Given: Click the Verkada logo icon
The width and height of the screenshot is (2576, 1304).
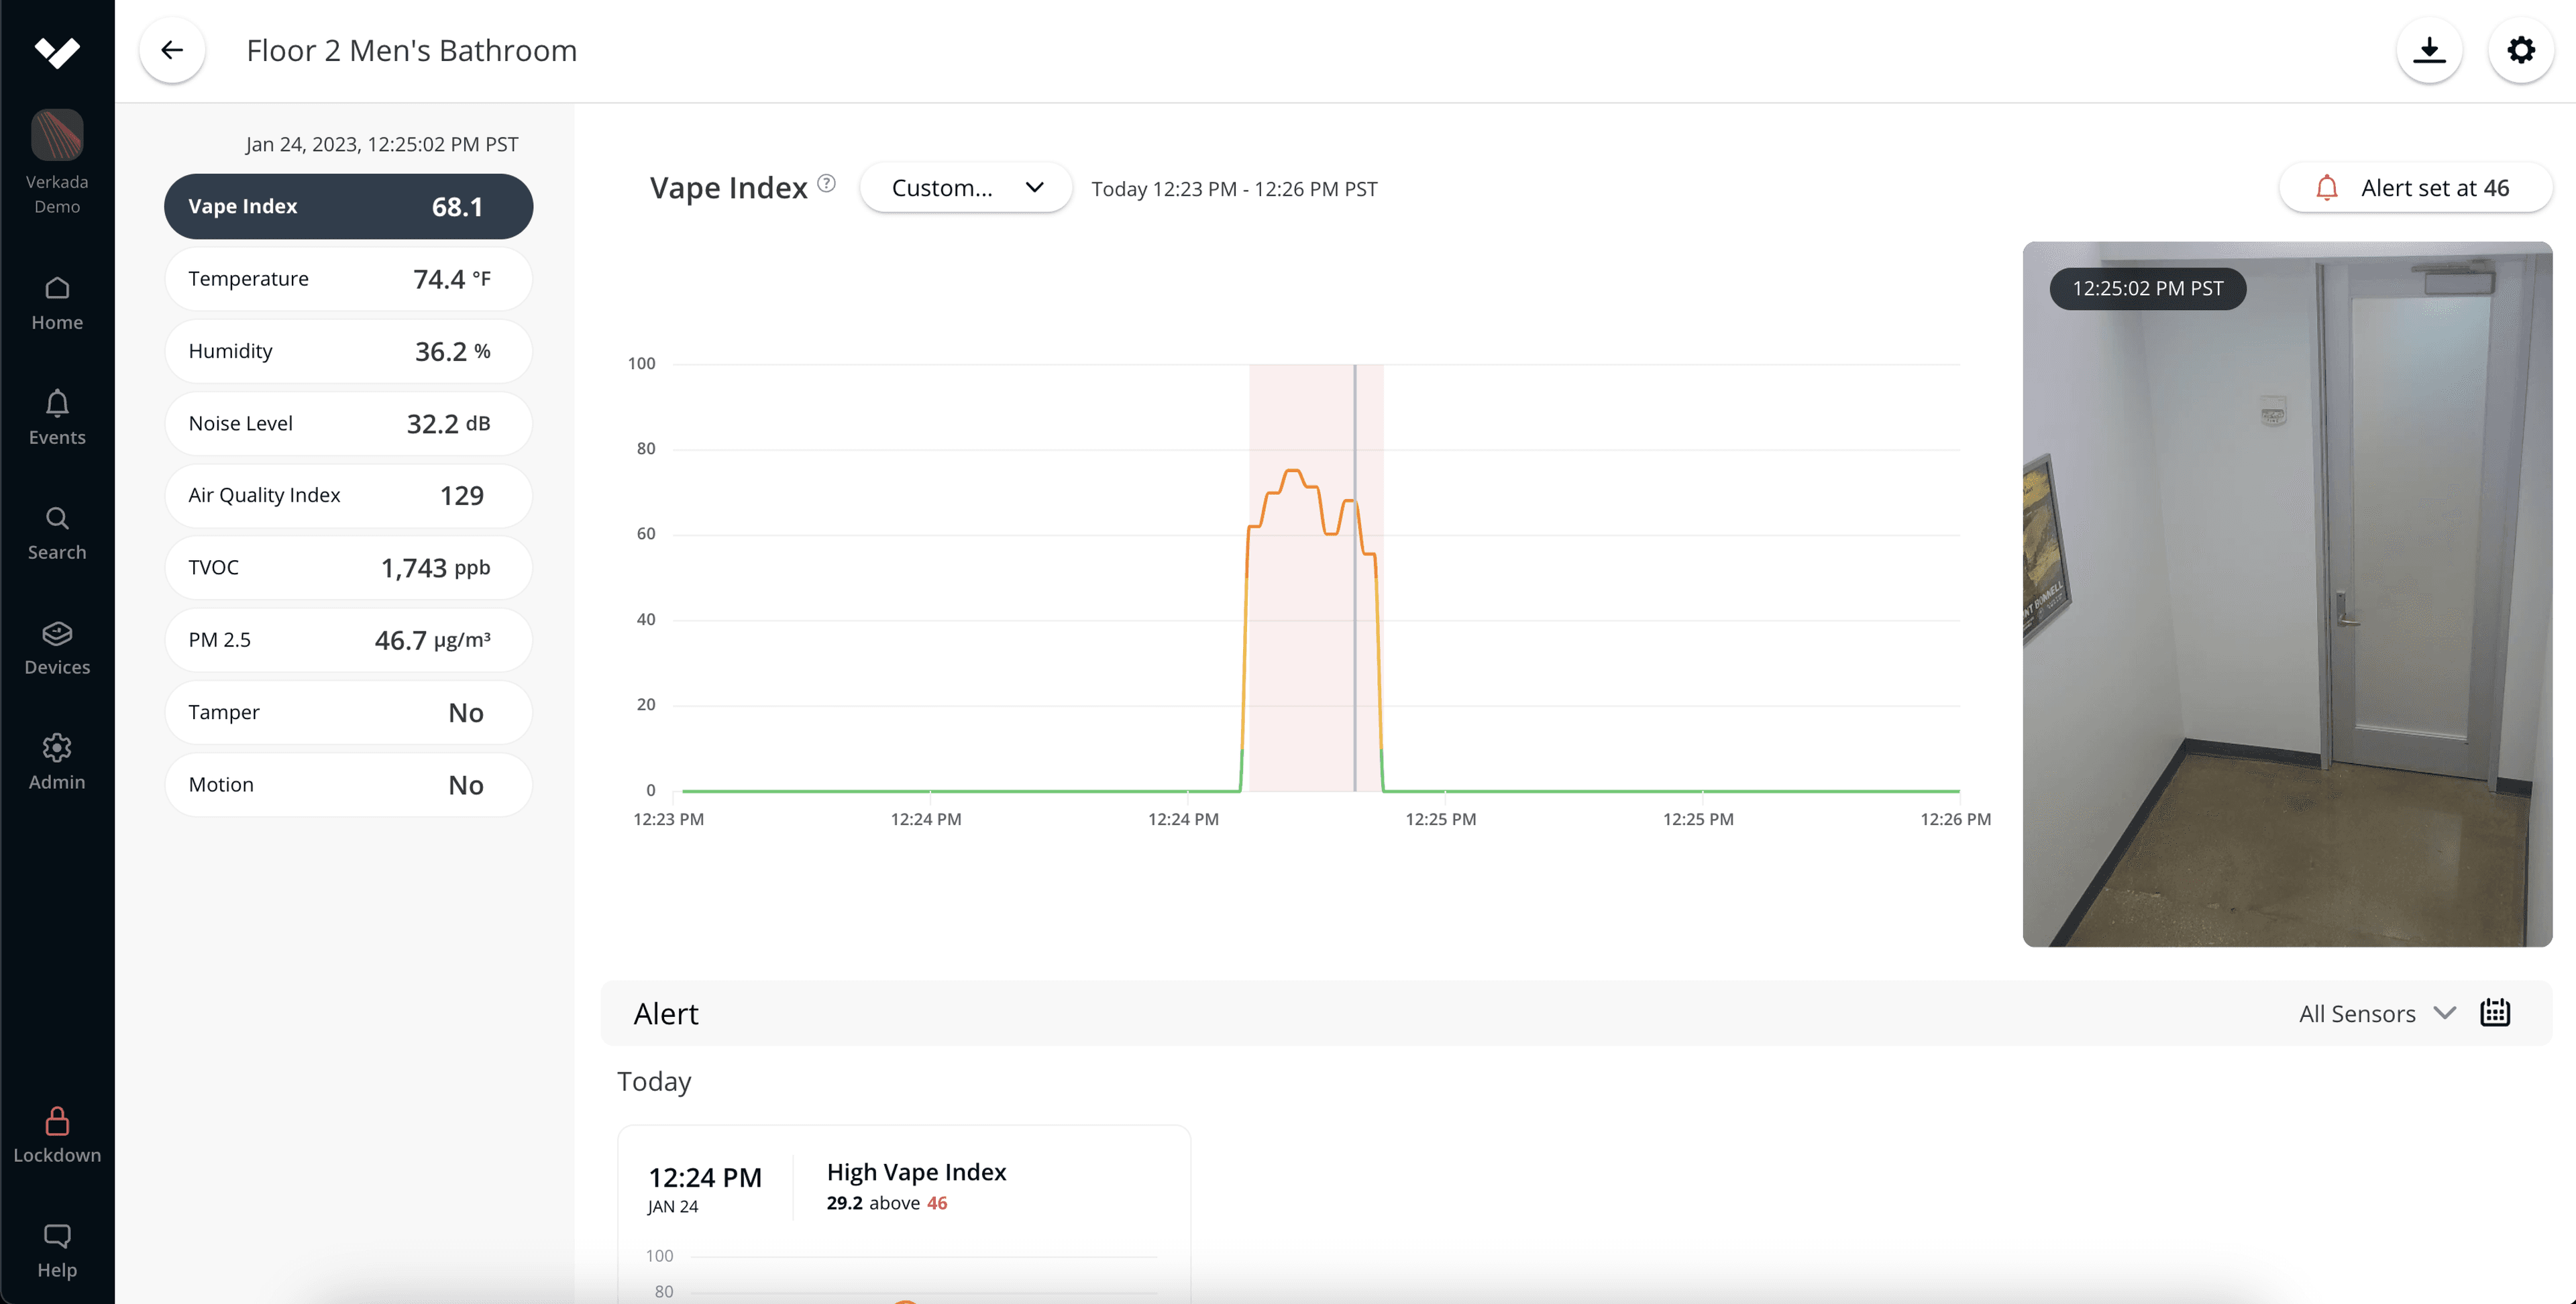Looking at the screenshot, I should (x=57, y=51).
